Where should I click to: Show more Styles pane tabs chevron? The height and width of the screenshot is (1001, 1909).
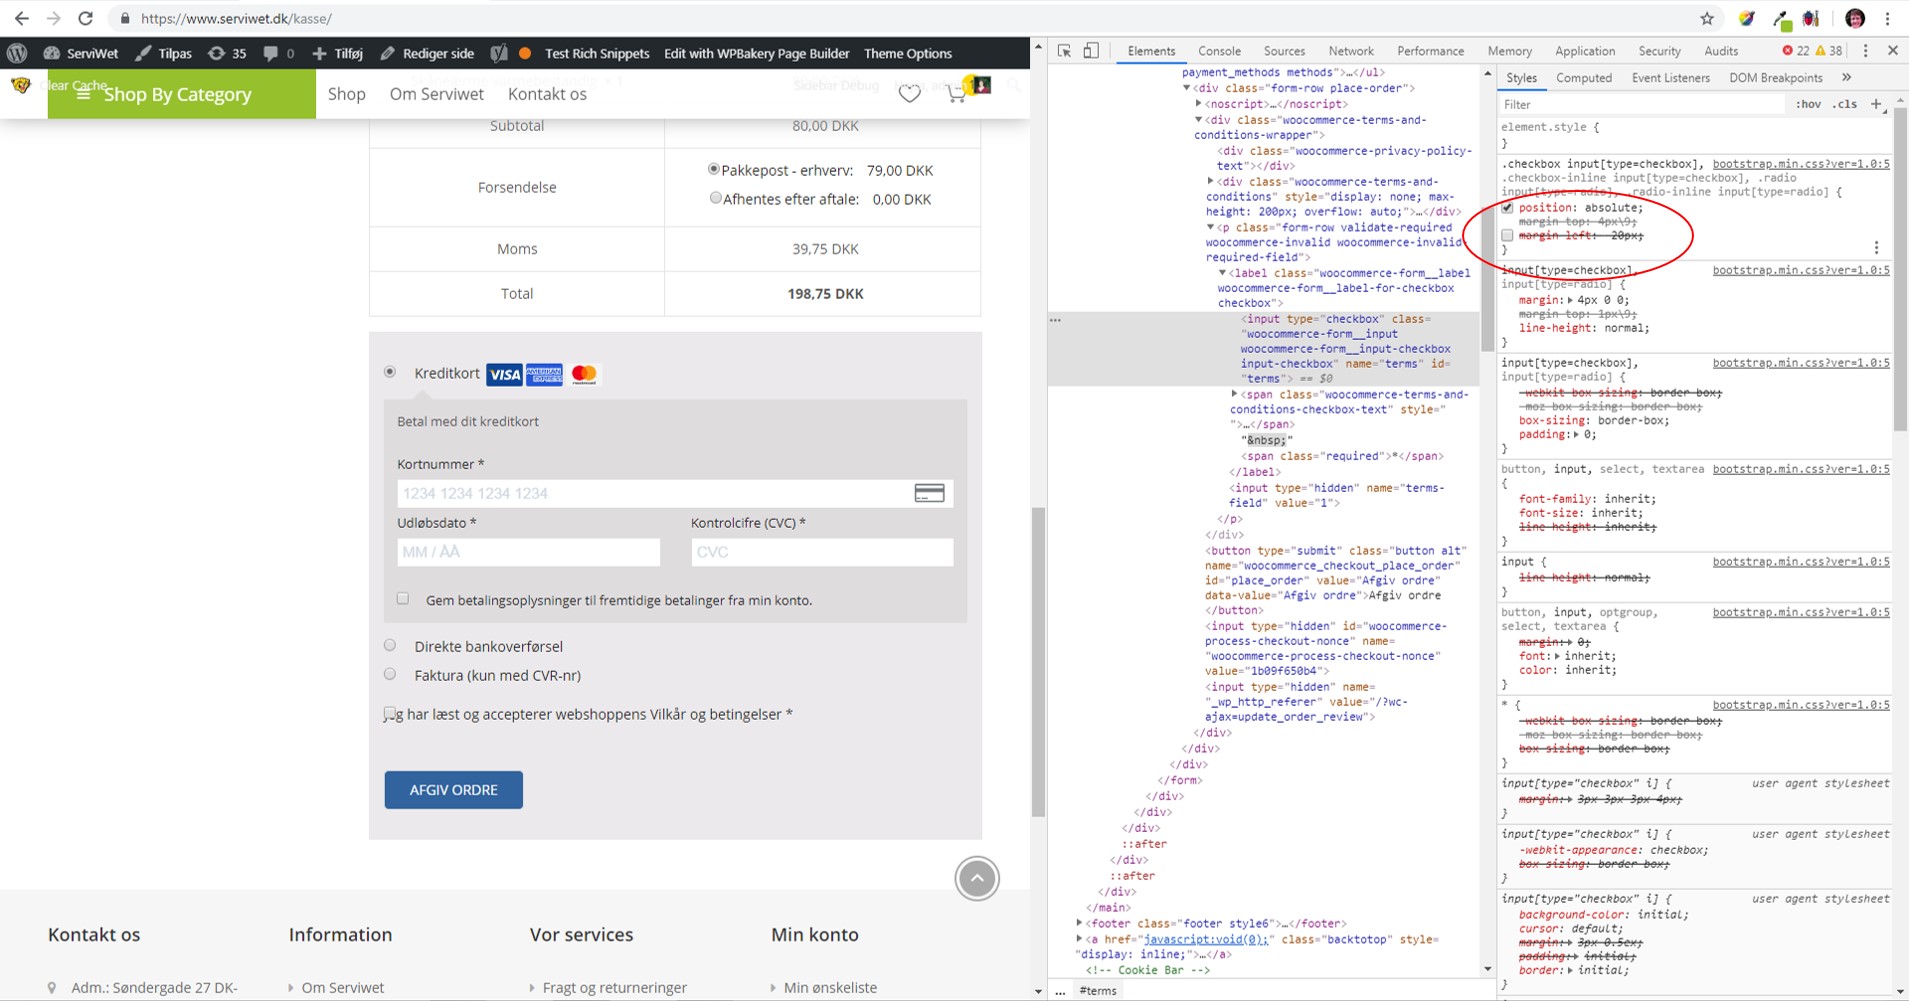click(x=1846, y=77)
